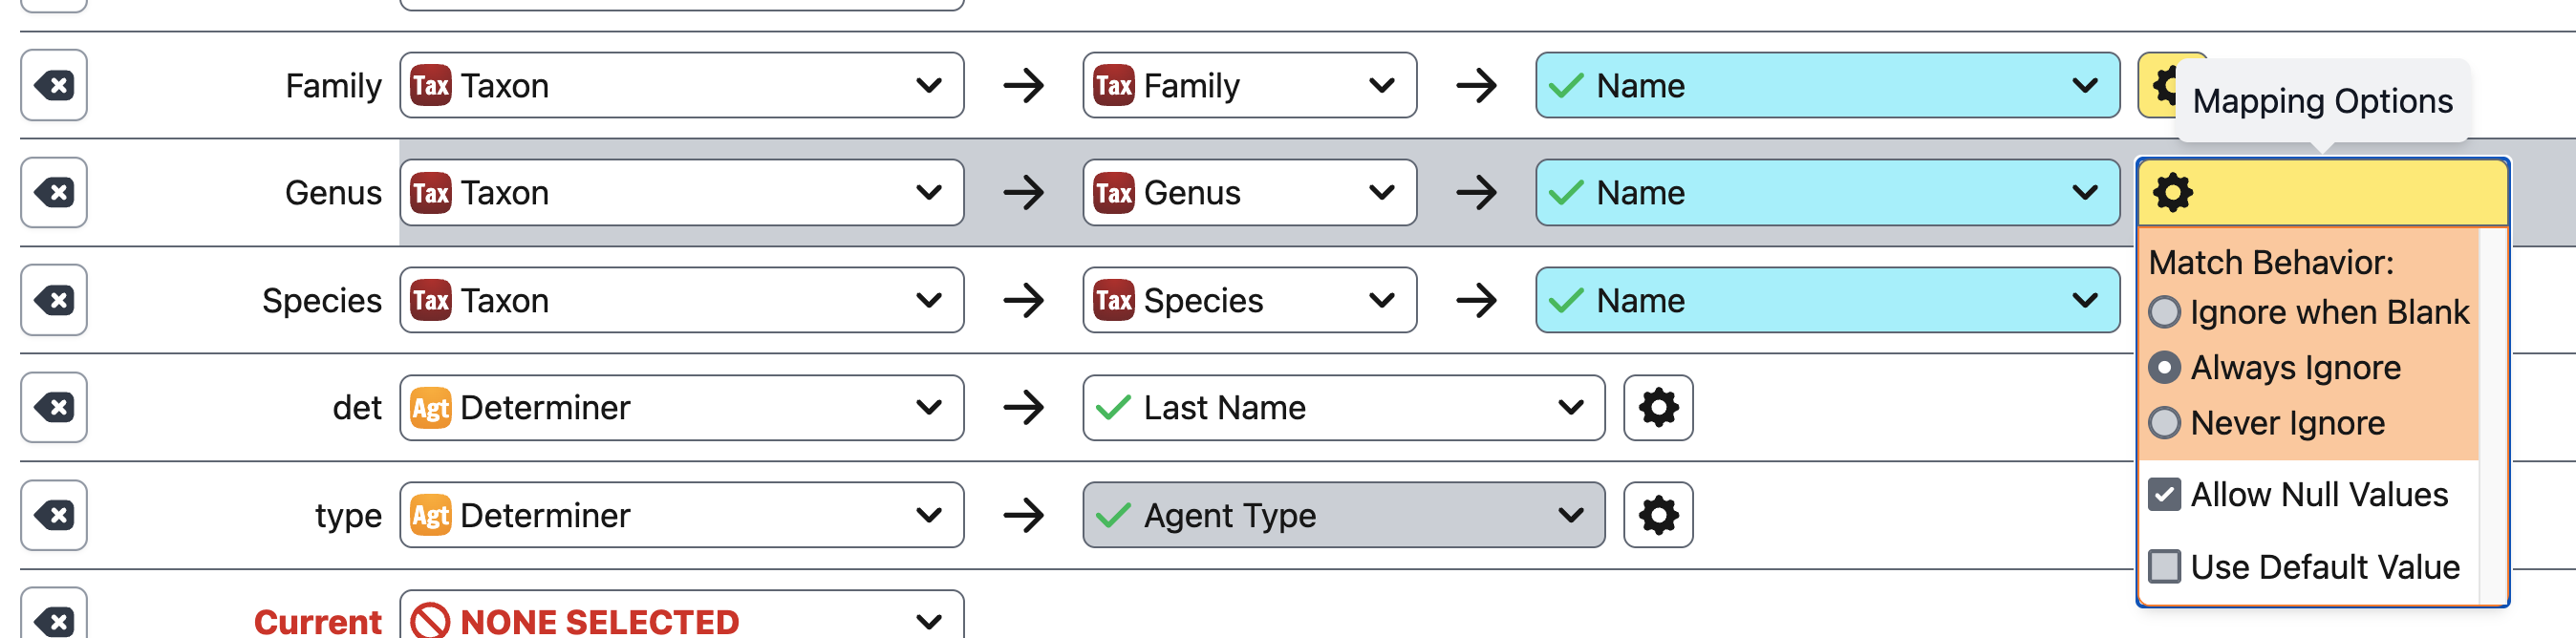Open the NONE SELECTED table dropdown
This screenshot has width=2576, height=638.
point(681,620)
